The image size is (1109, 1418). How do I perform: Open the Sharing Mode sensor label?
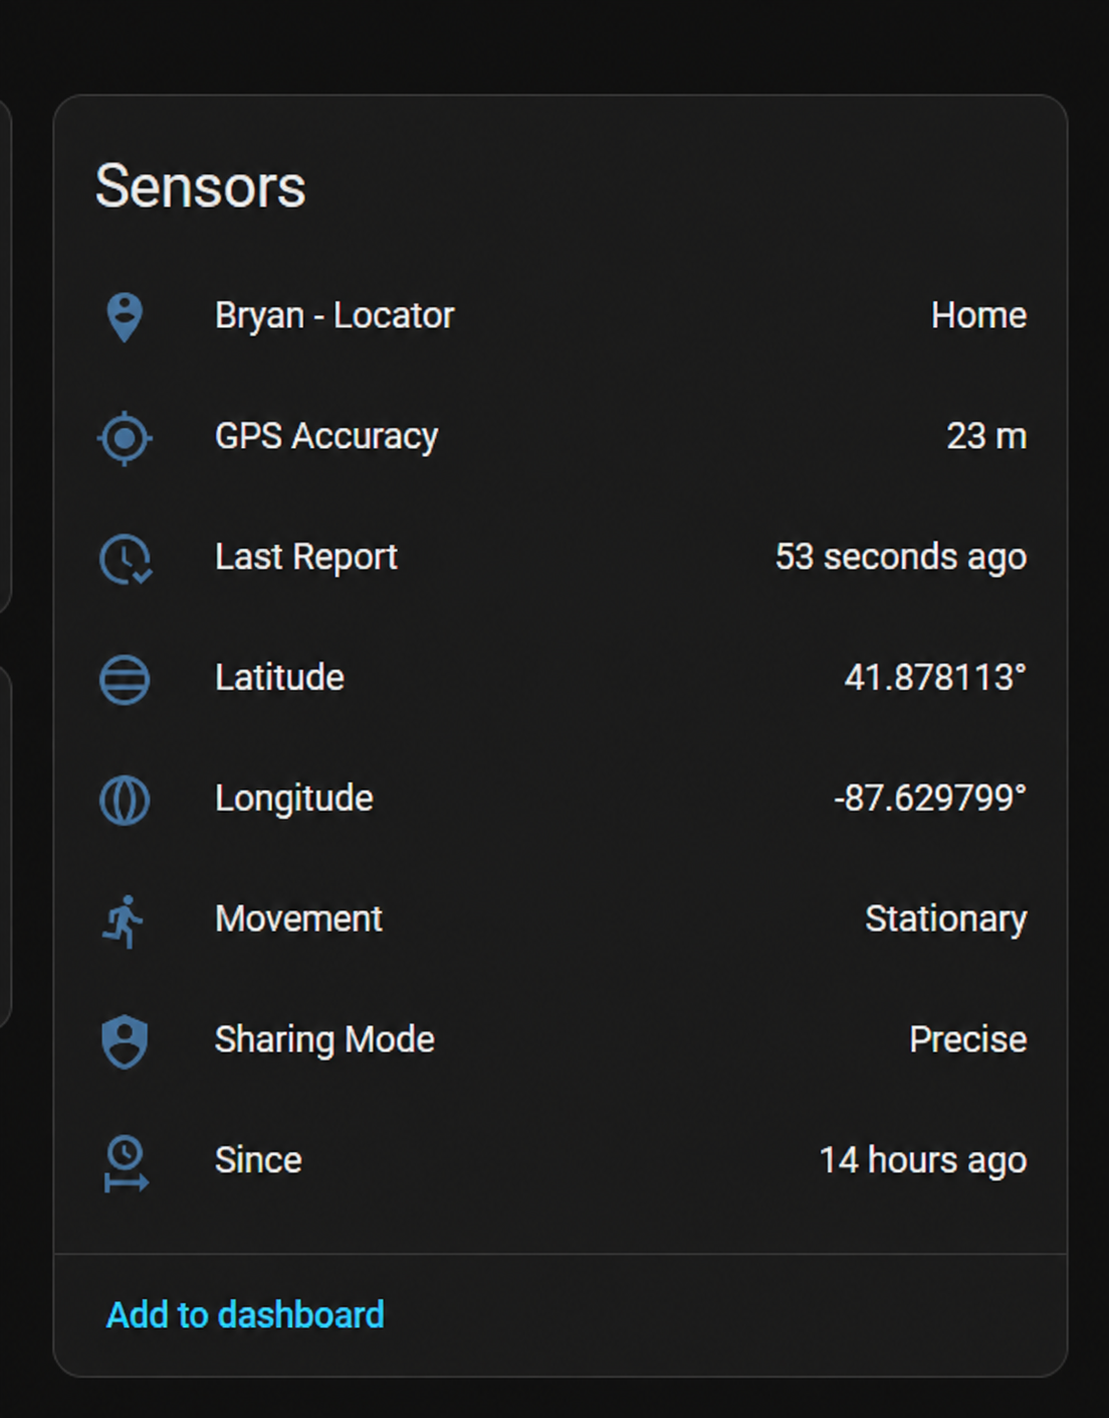click(325, 1040)
